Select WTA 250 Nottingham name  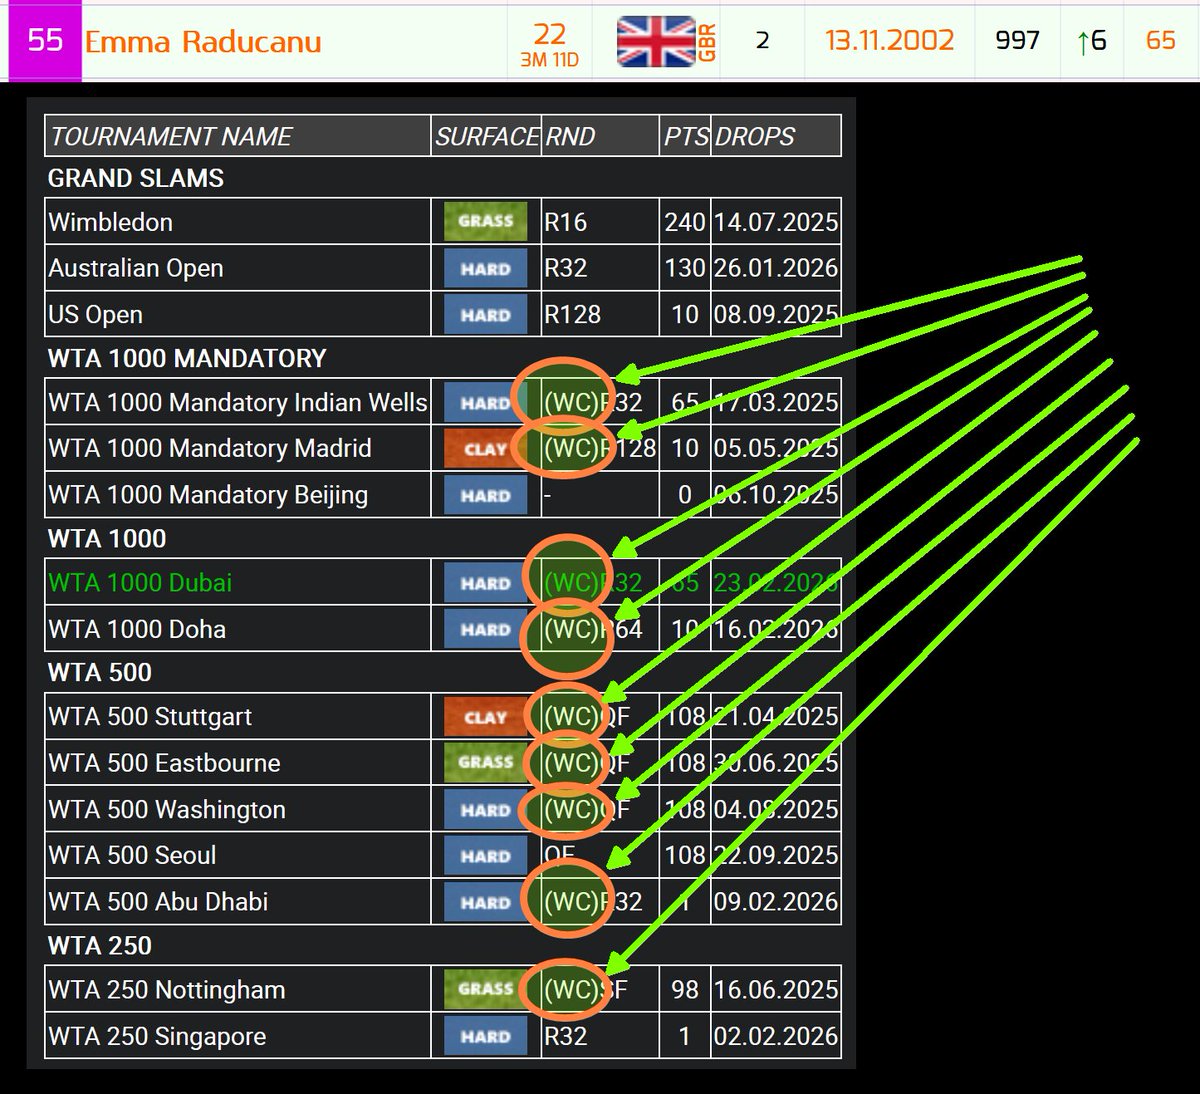pos(167,990)
